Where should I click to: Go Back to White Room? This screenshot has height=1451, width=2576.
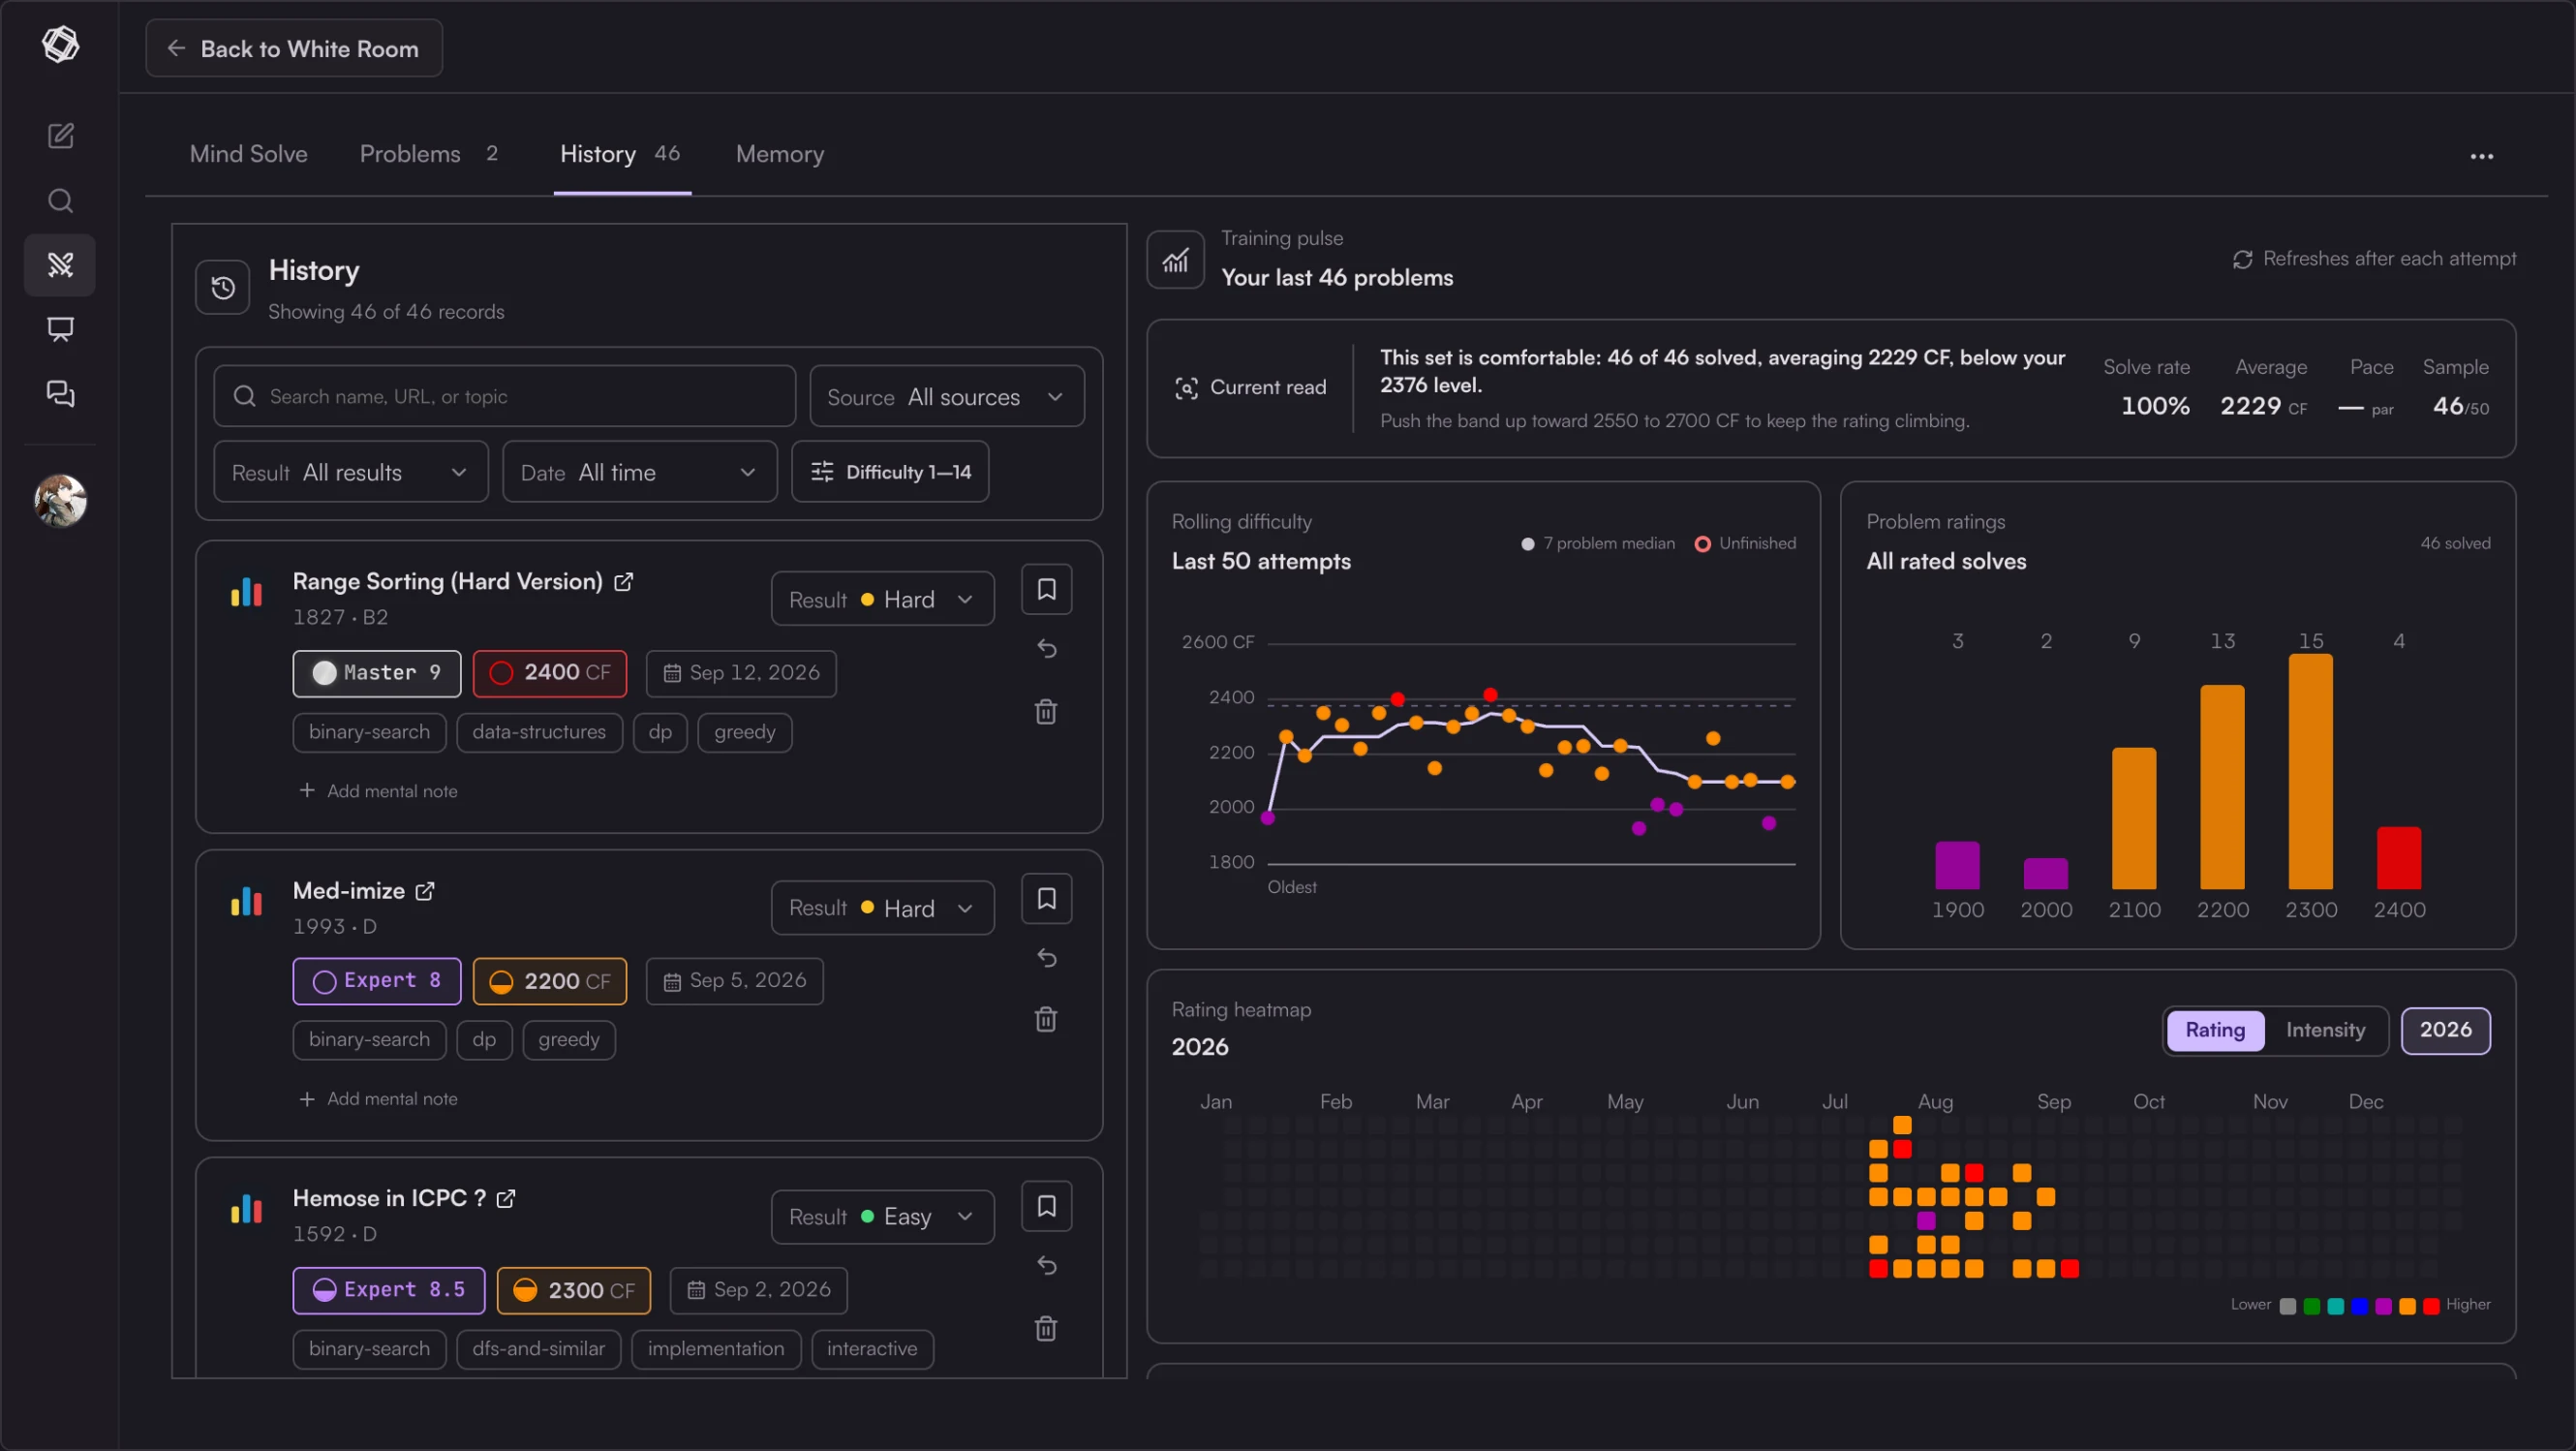294,48
